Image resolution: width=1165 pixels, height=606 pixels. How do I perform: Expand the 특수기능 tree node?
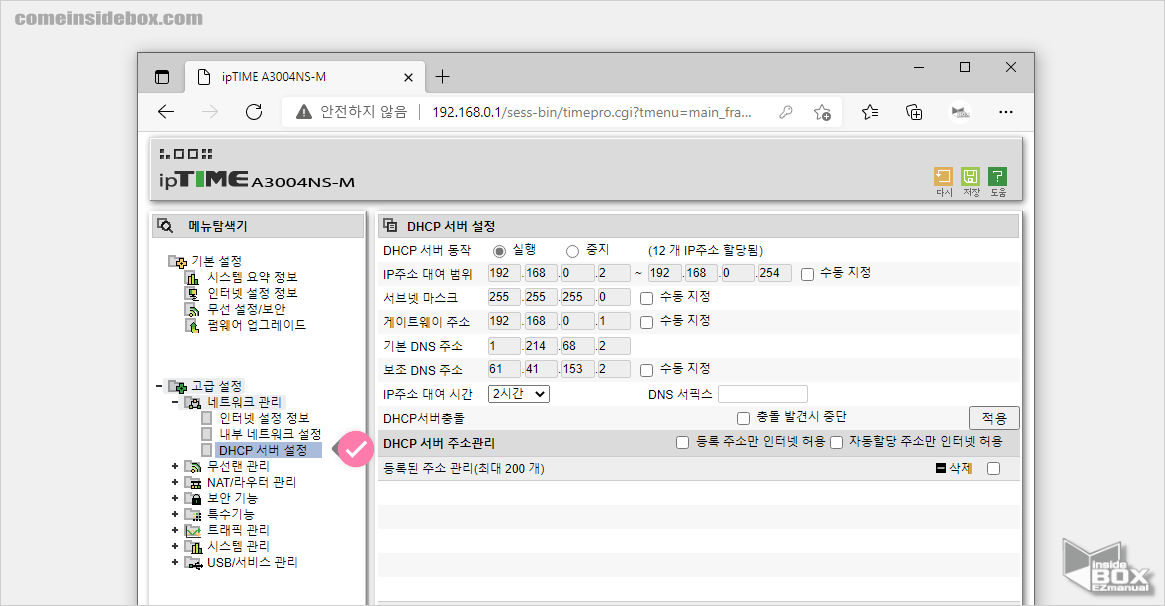[x=175, y=514]
